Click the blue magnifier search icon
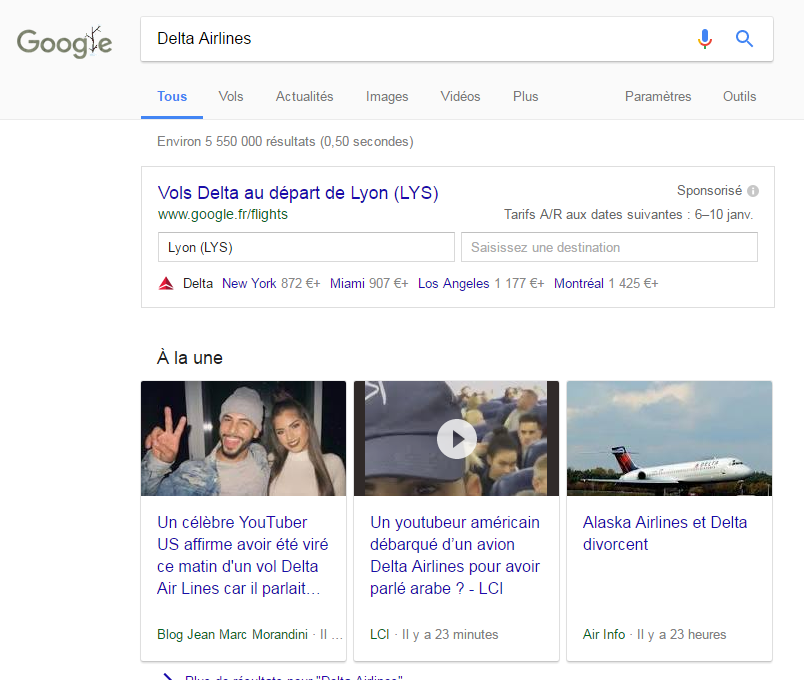The image size is (804, 680). point(744,39)
